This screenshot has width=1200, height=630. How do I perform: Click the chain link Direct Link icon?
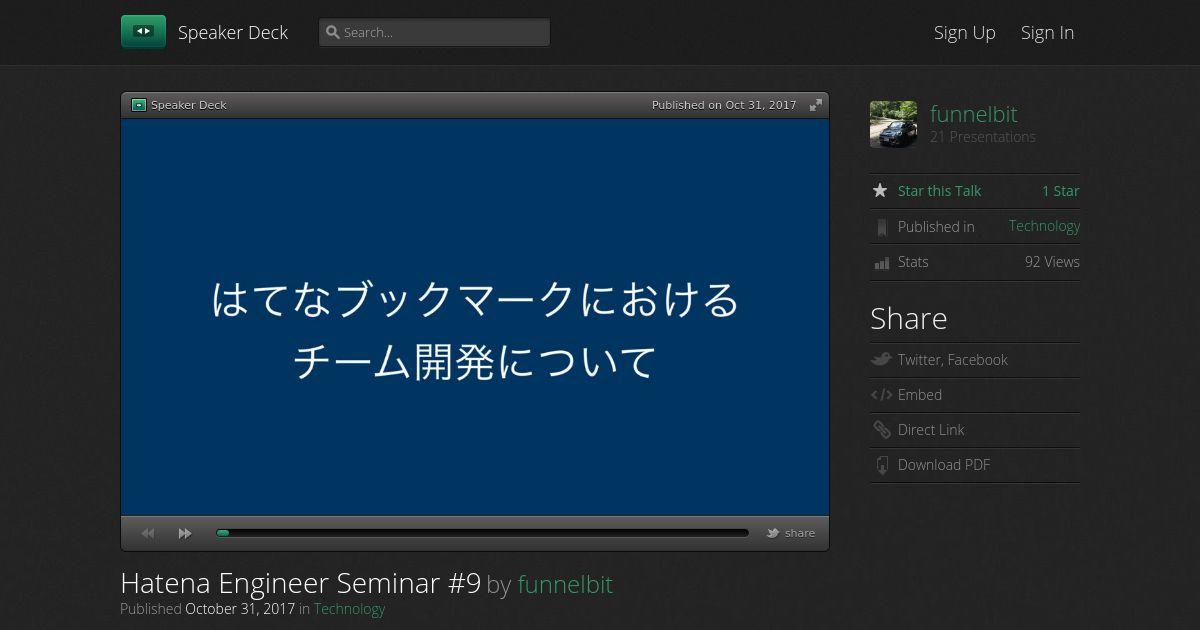(881, 430)
